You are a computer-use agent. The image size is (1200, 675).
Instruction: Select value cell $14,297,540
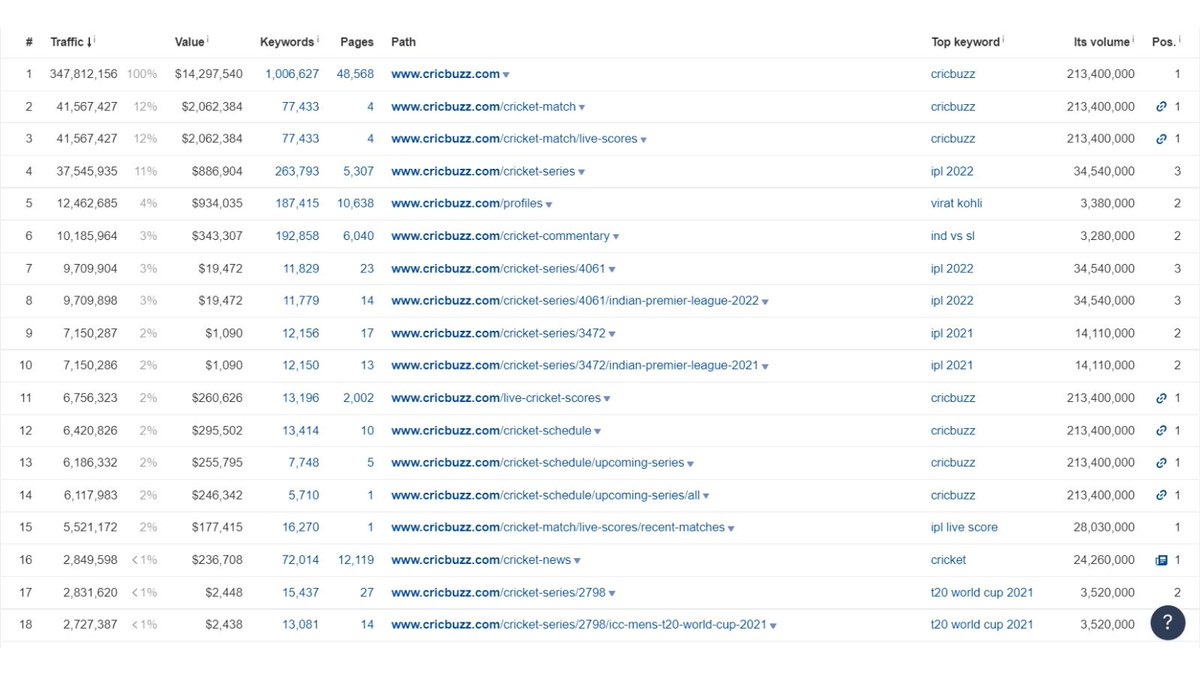pos(208,74)
